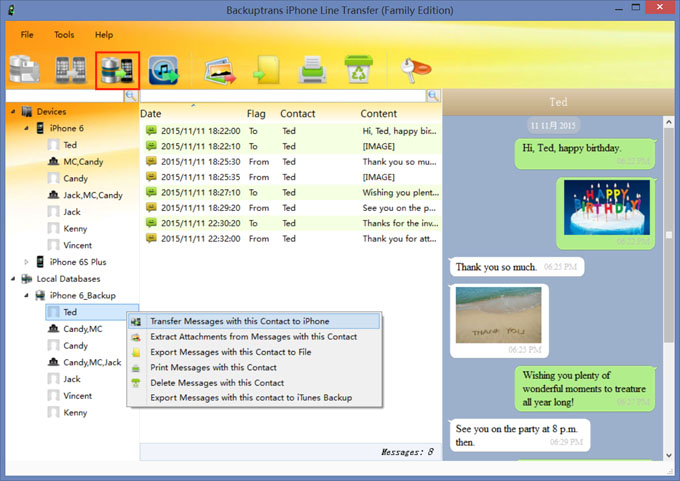Choose Delete Messages with this Contact

click(x=254, y=383)
